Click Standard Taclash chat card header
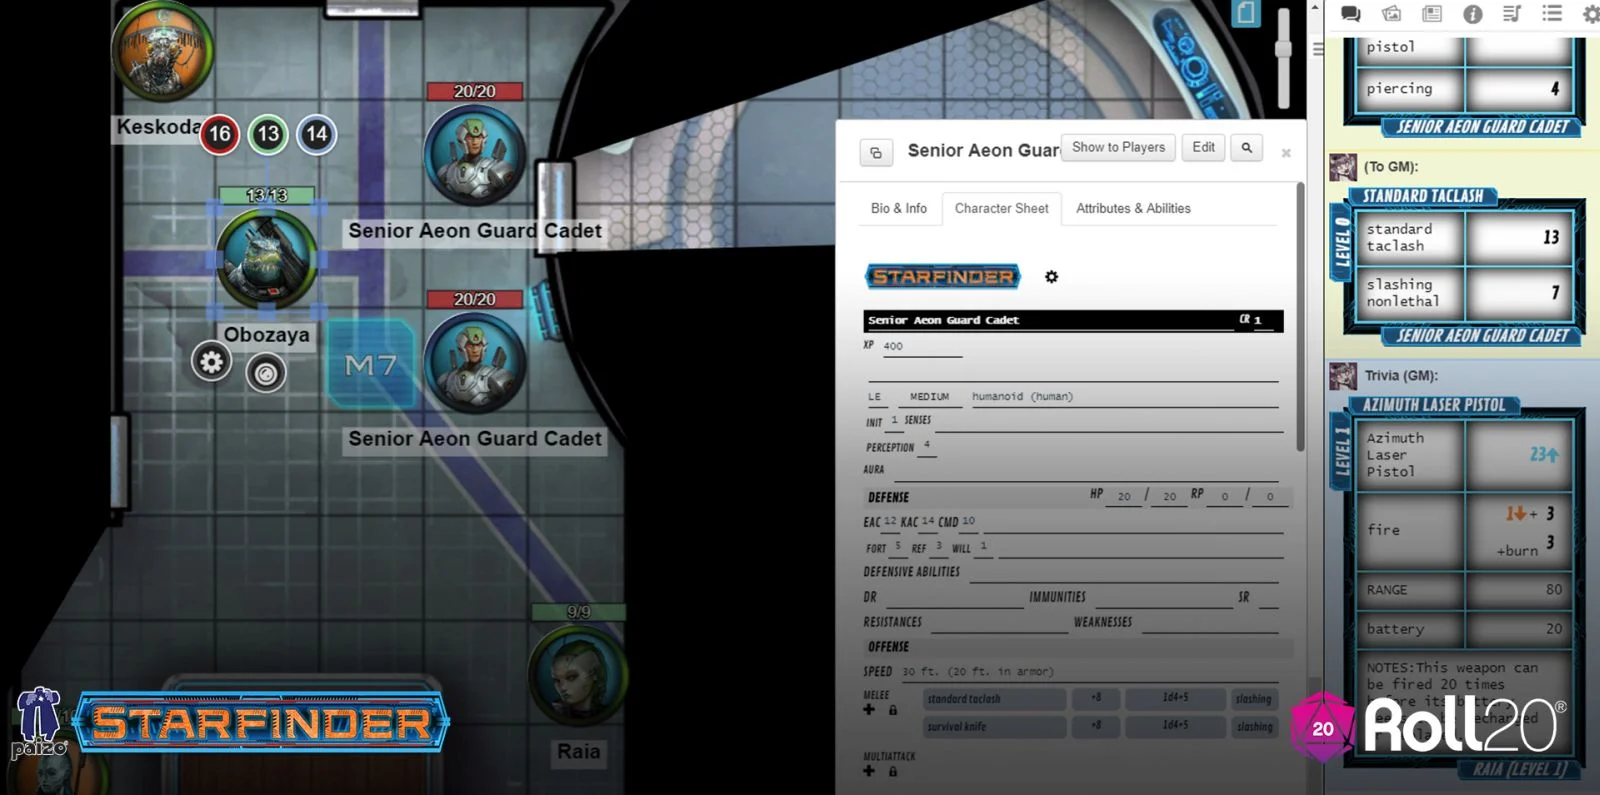The image size is (1600, 795). [x=1423, y=196]
